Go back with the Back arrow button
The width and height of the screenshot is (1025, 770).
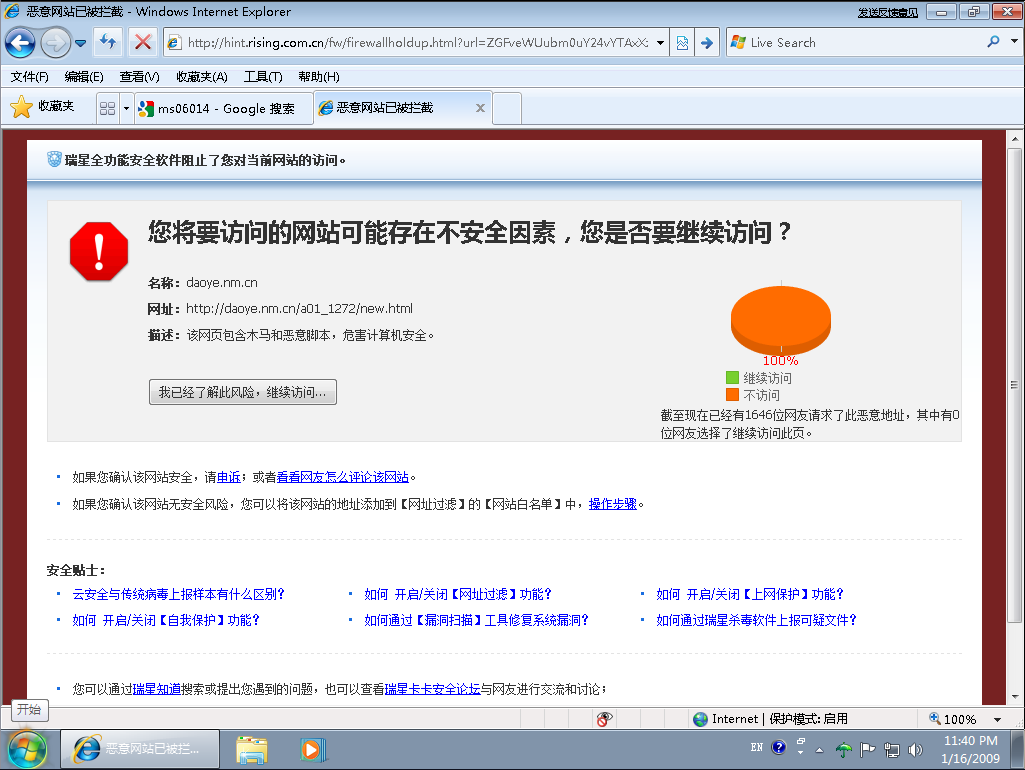[x=20, y=43]
